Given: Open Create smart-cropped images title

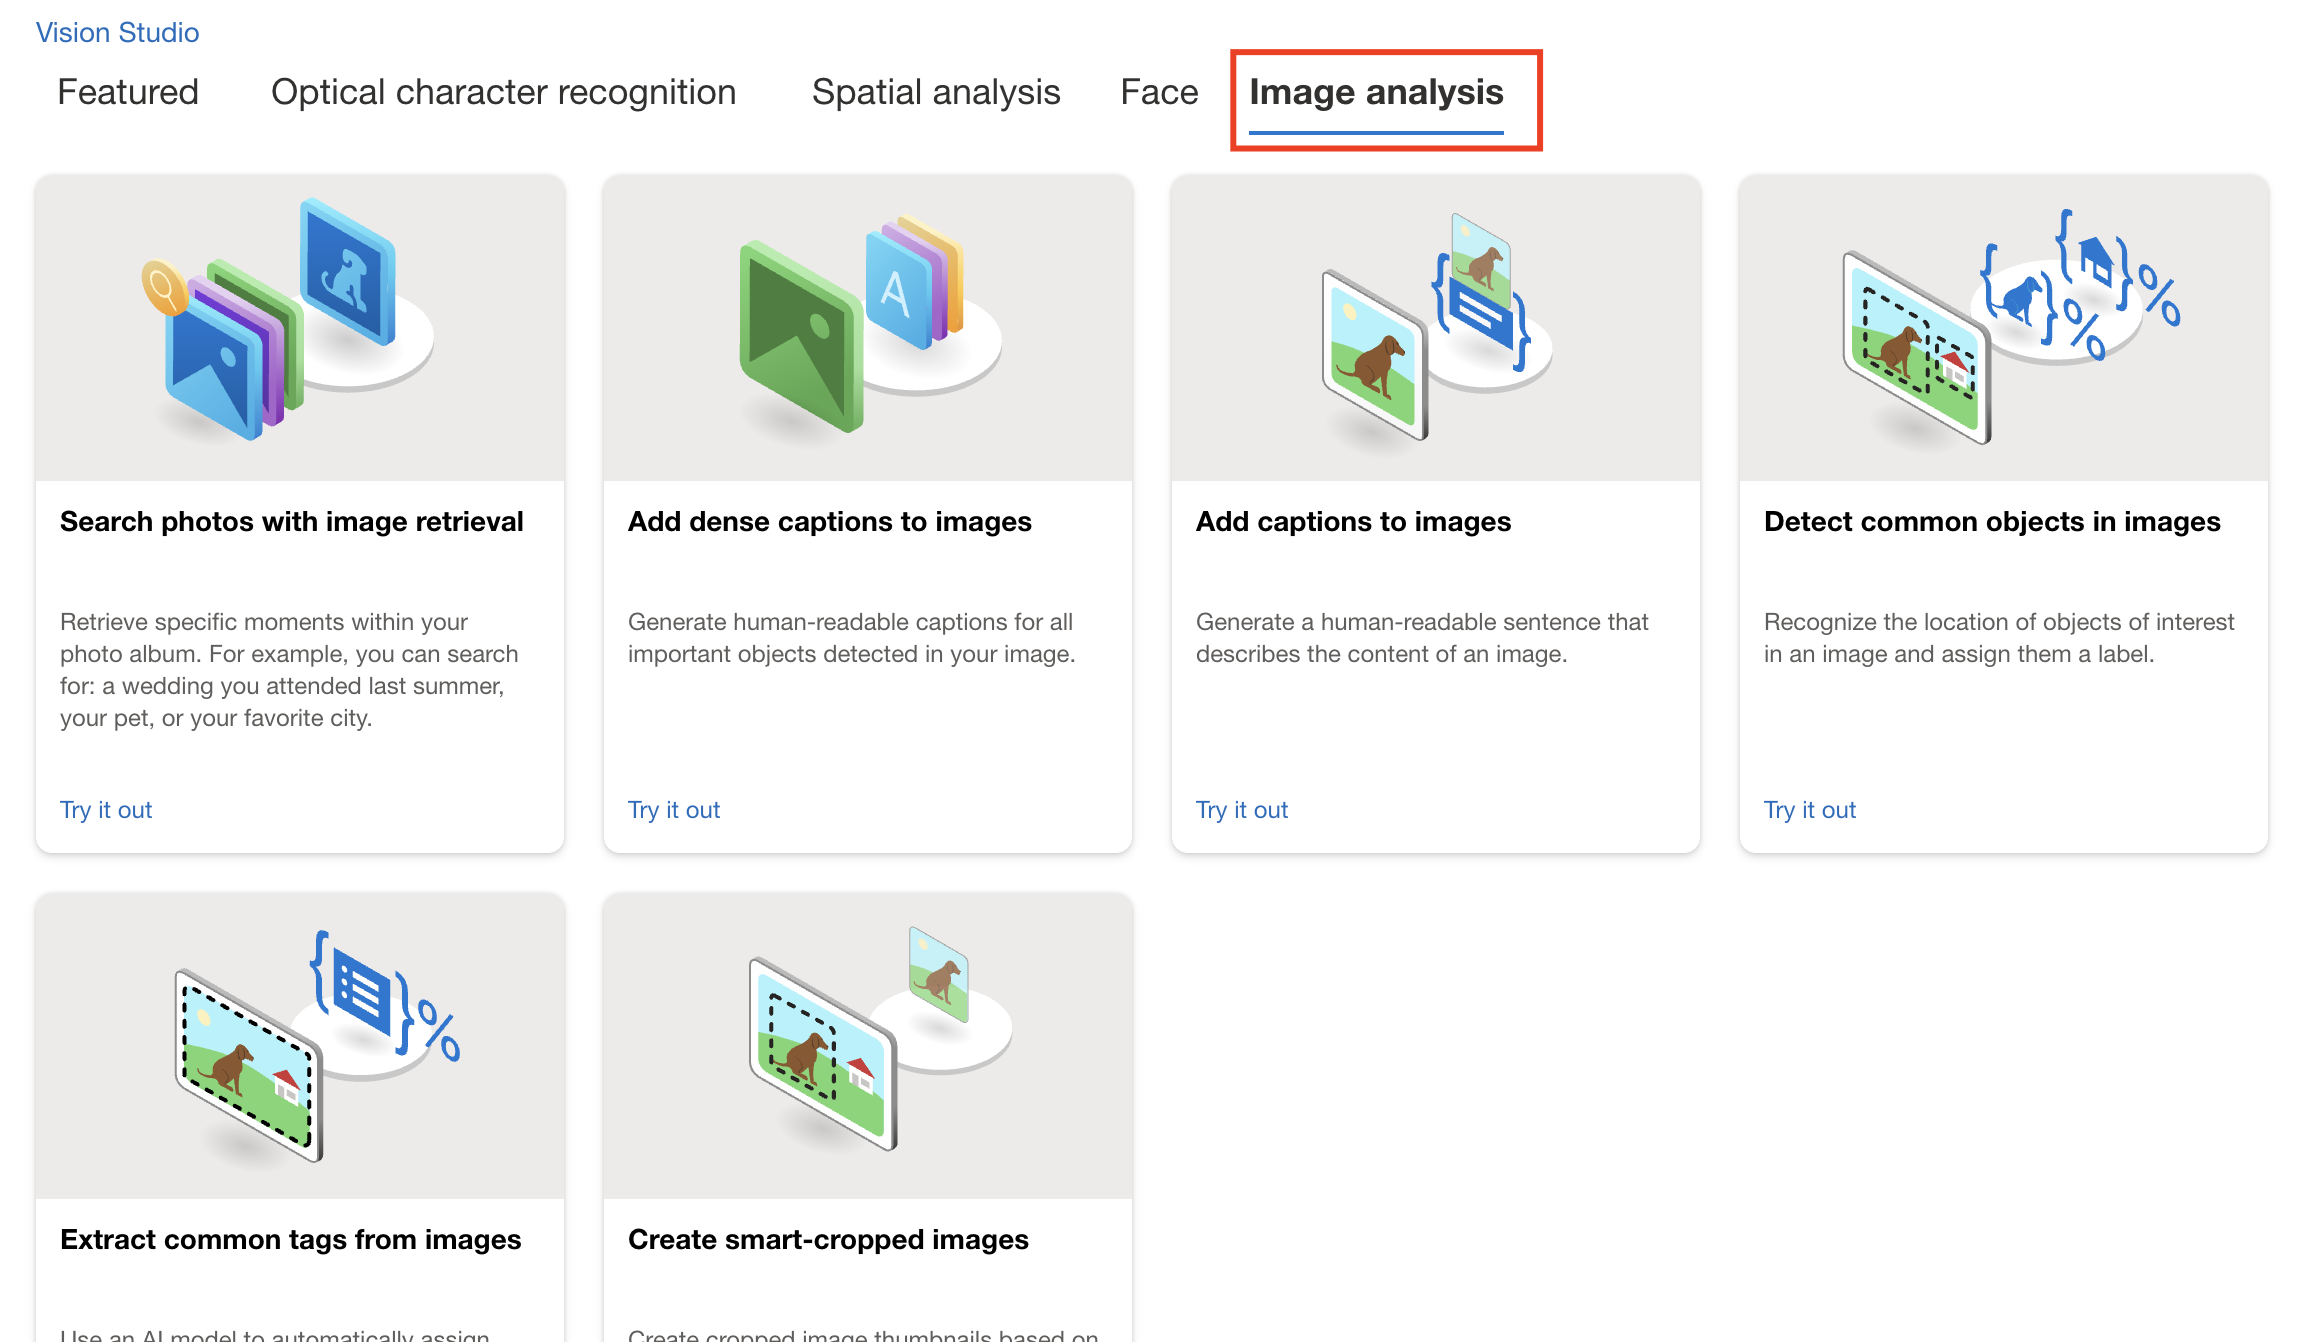Looking at the screenshot, I should click(x=828, y=1240).
